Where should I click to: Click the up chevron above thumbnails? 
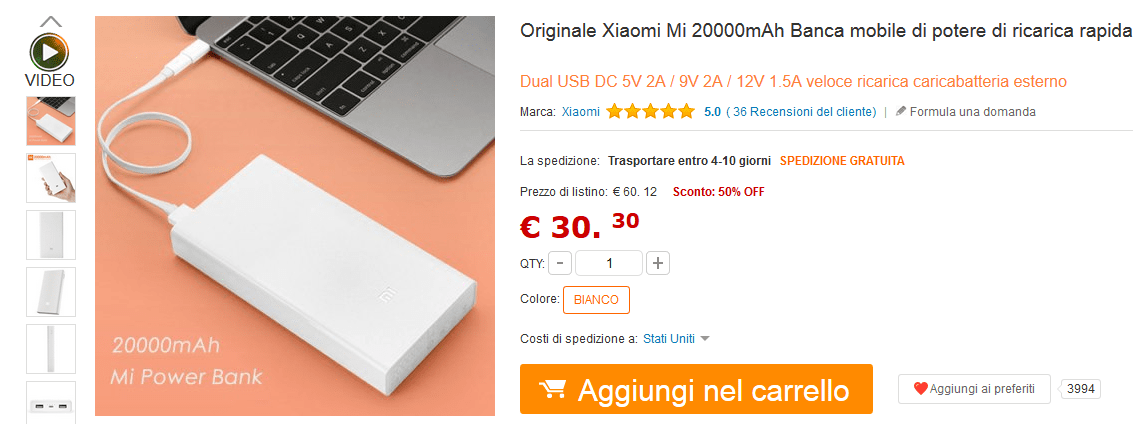51,22
